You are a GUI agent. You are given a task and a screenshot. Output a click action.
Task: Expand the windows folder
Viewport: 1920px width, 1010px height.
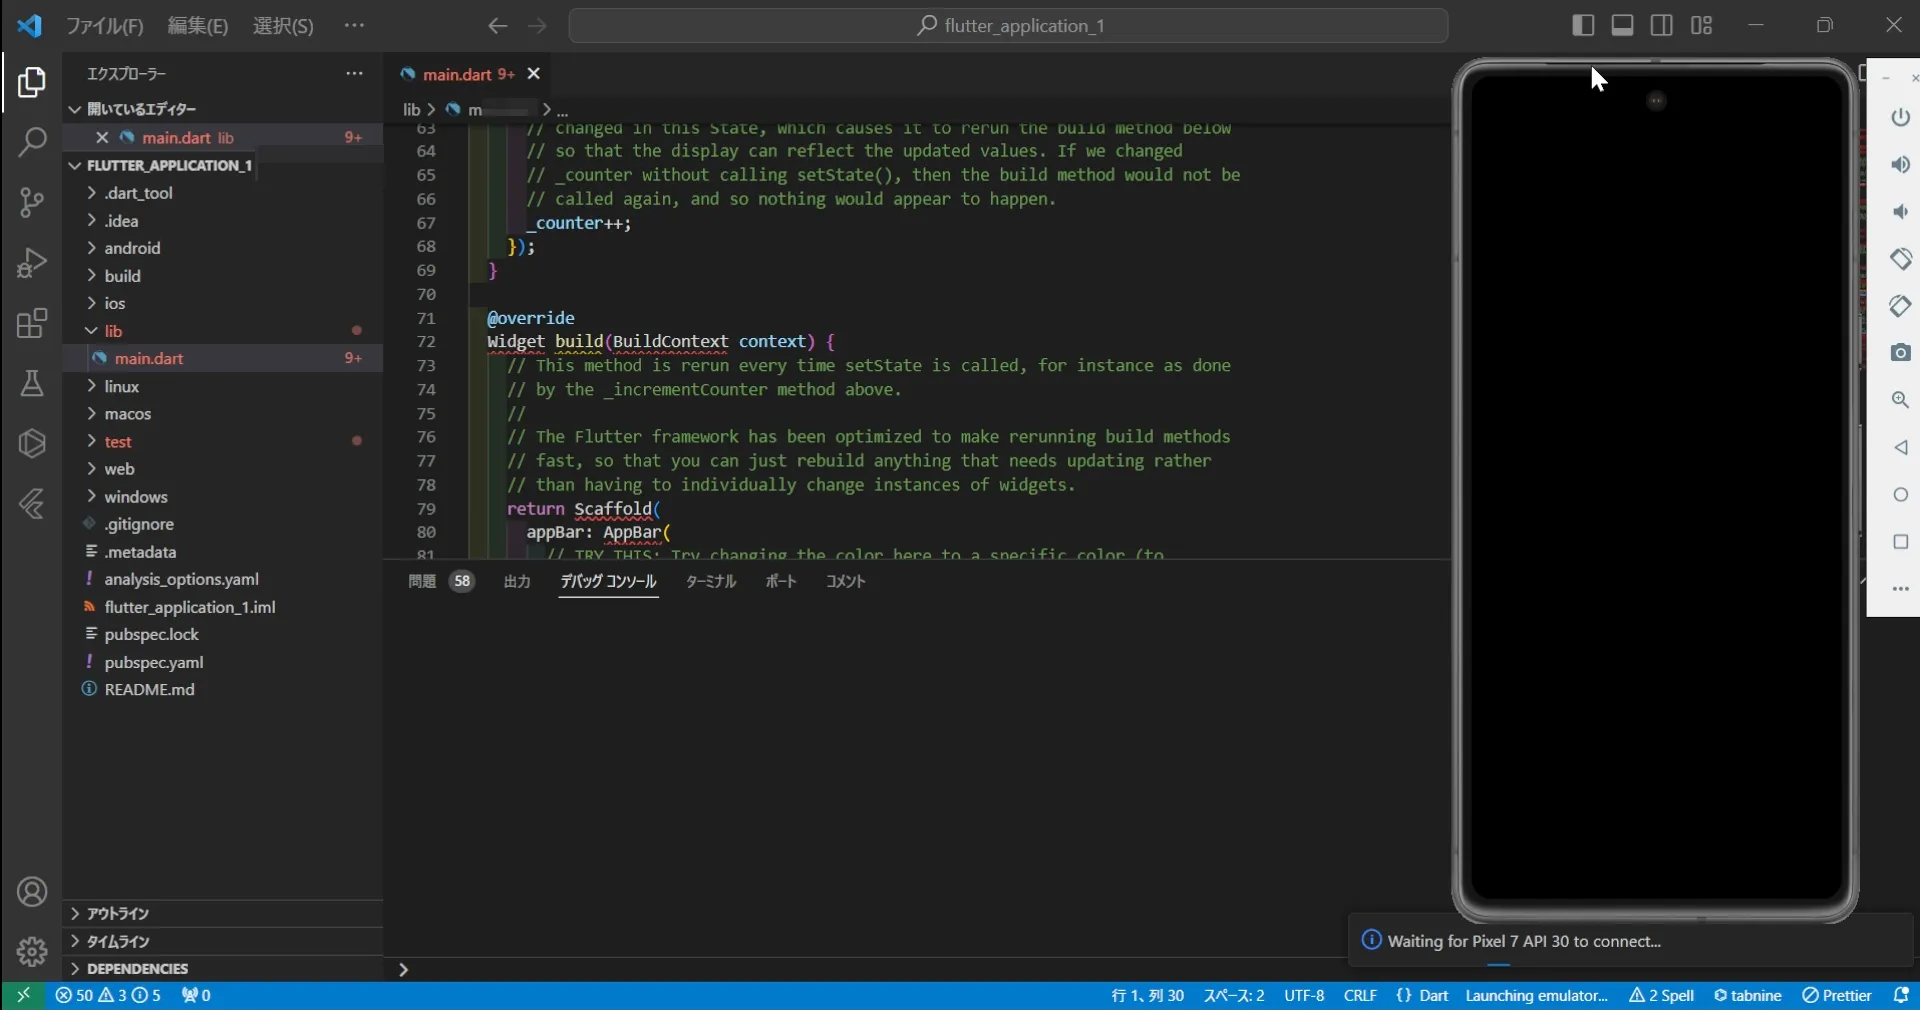point(223,497)
